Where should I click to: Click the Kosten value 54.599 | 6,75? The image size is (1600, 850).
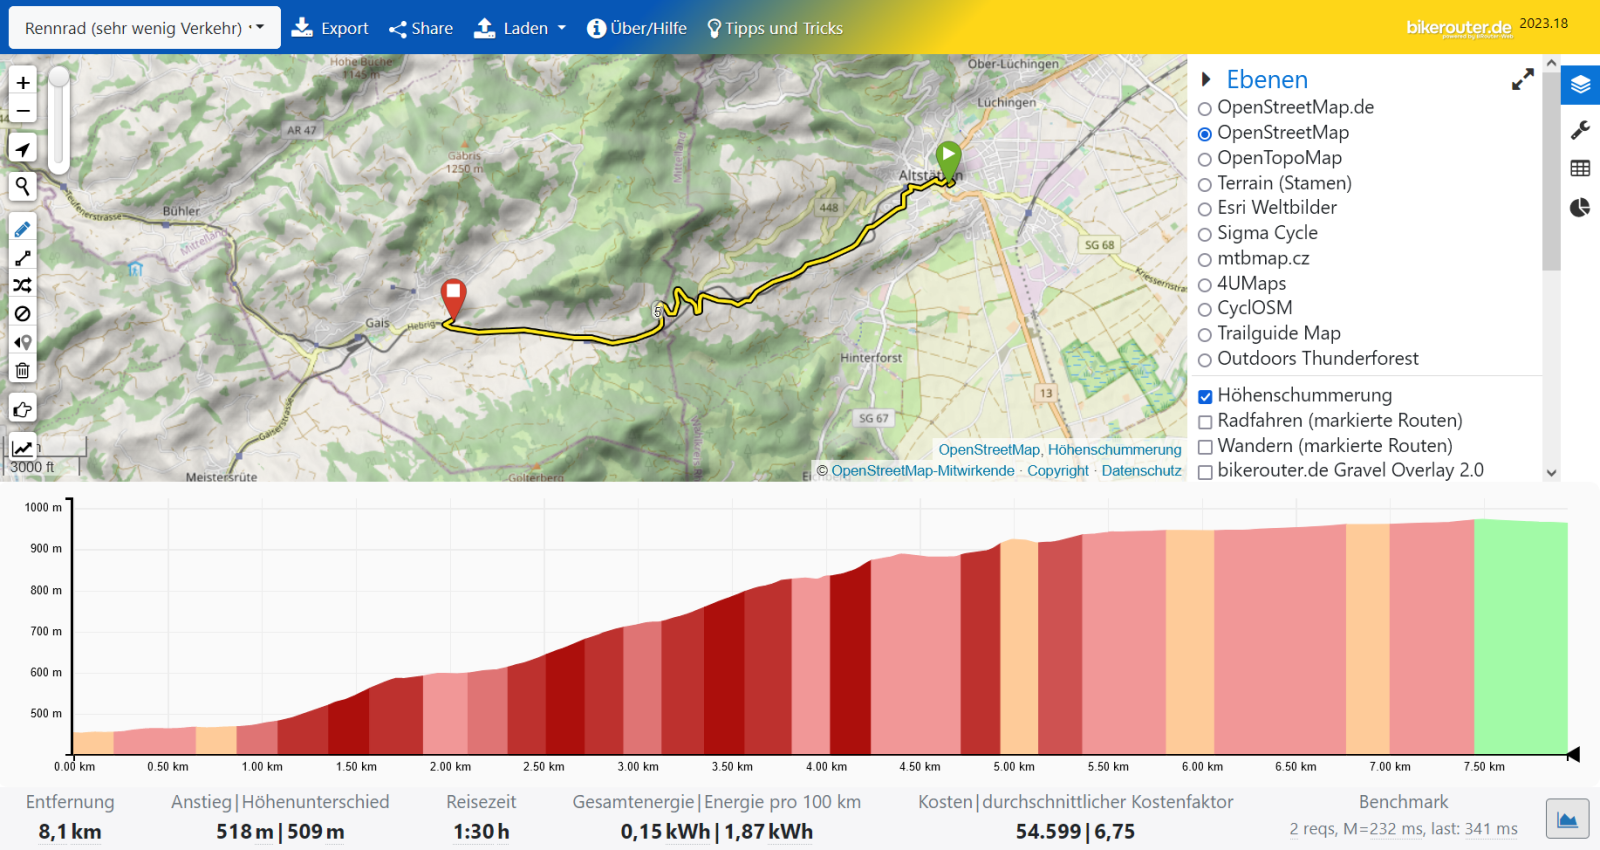point(1075,832)
